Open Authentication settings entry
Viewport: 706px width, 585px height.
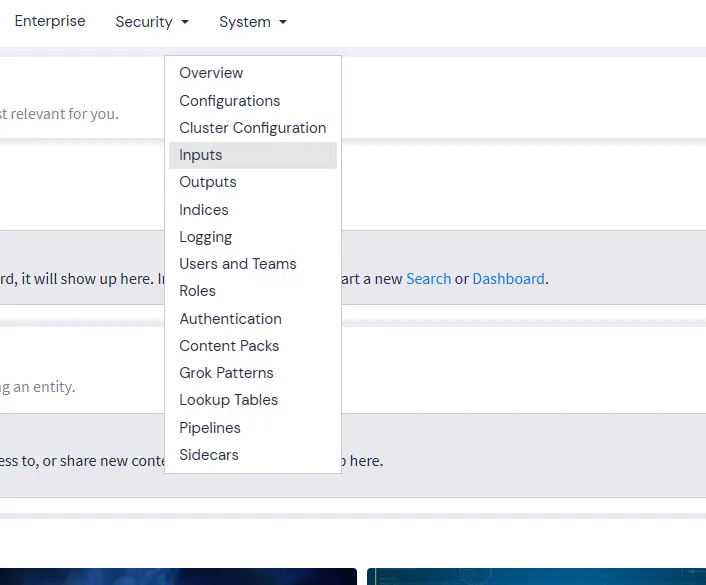coord(253,319)
